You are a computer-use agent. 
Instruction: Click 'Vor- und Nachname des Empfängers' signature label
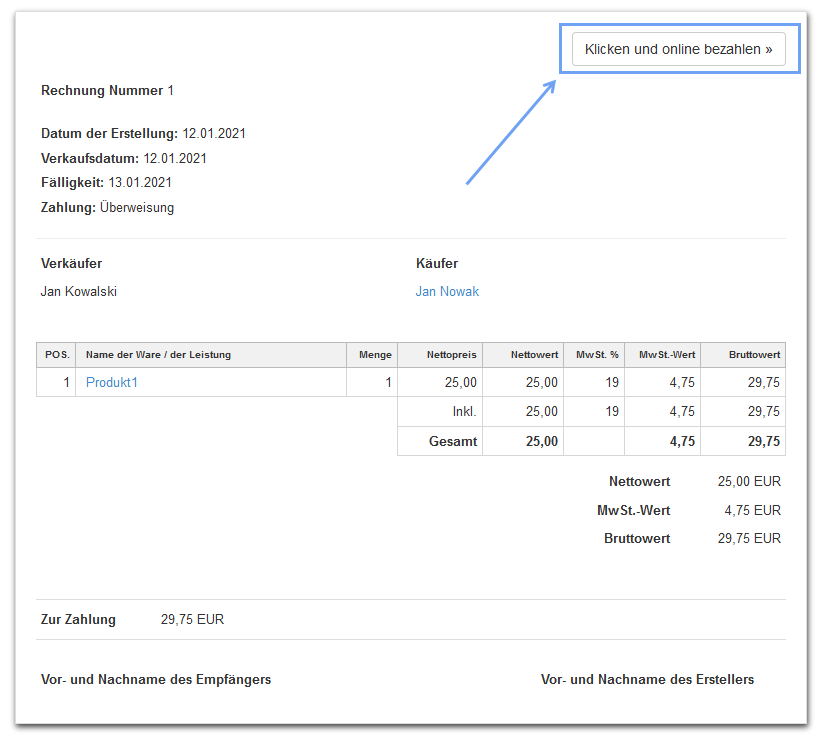(156, 680)
